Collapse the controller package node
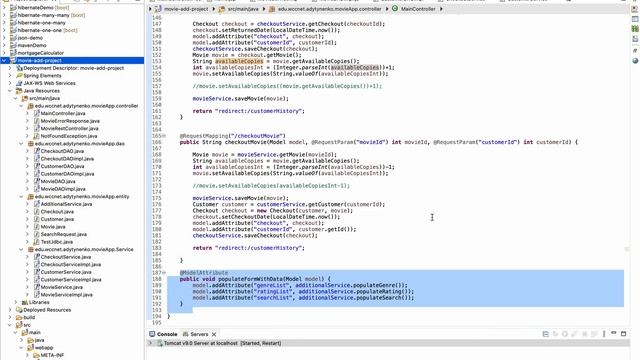The width and height of the screenshot is (640, 360). pyautogui.click(x=22, y=106)
